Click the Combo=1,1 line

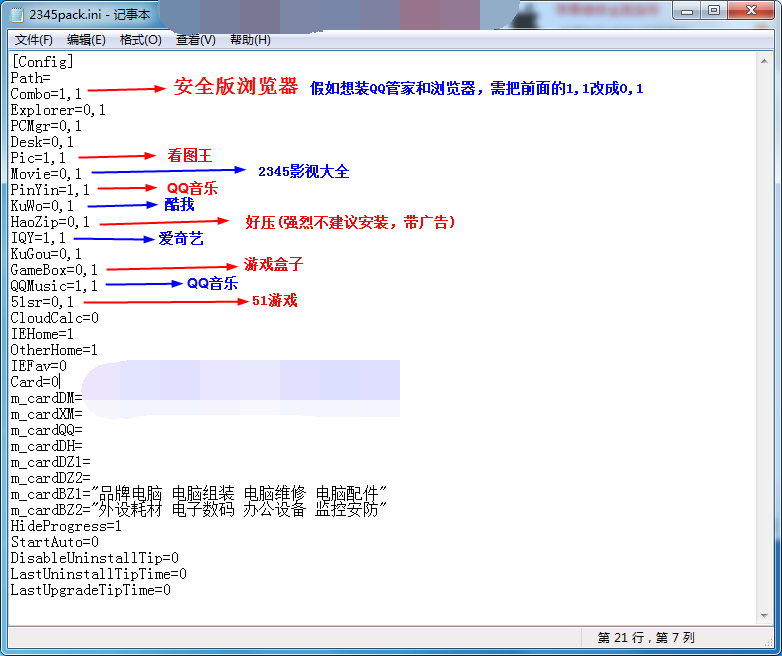coord(46,94)
